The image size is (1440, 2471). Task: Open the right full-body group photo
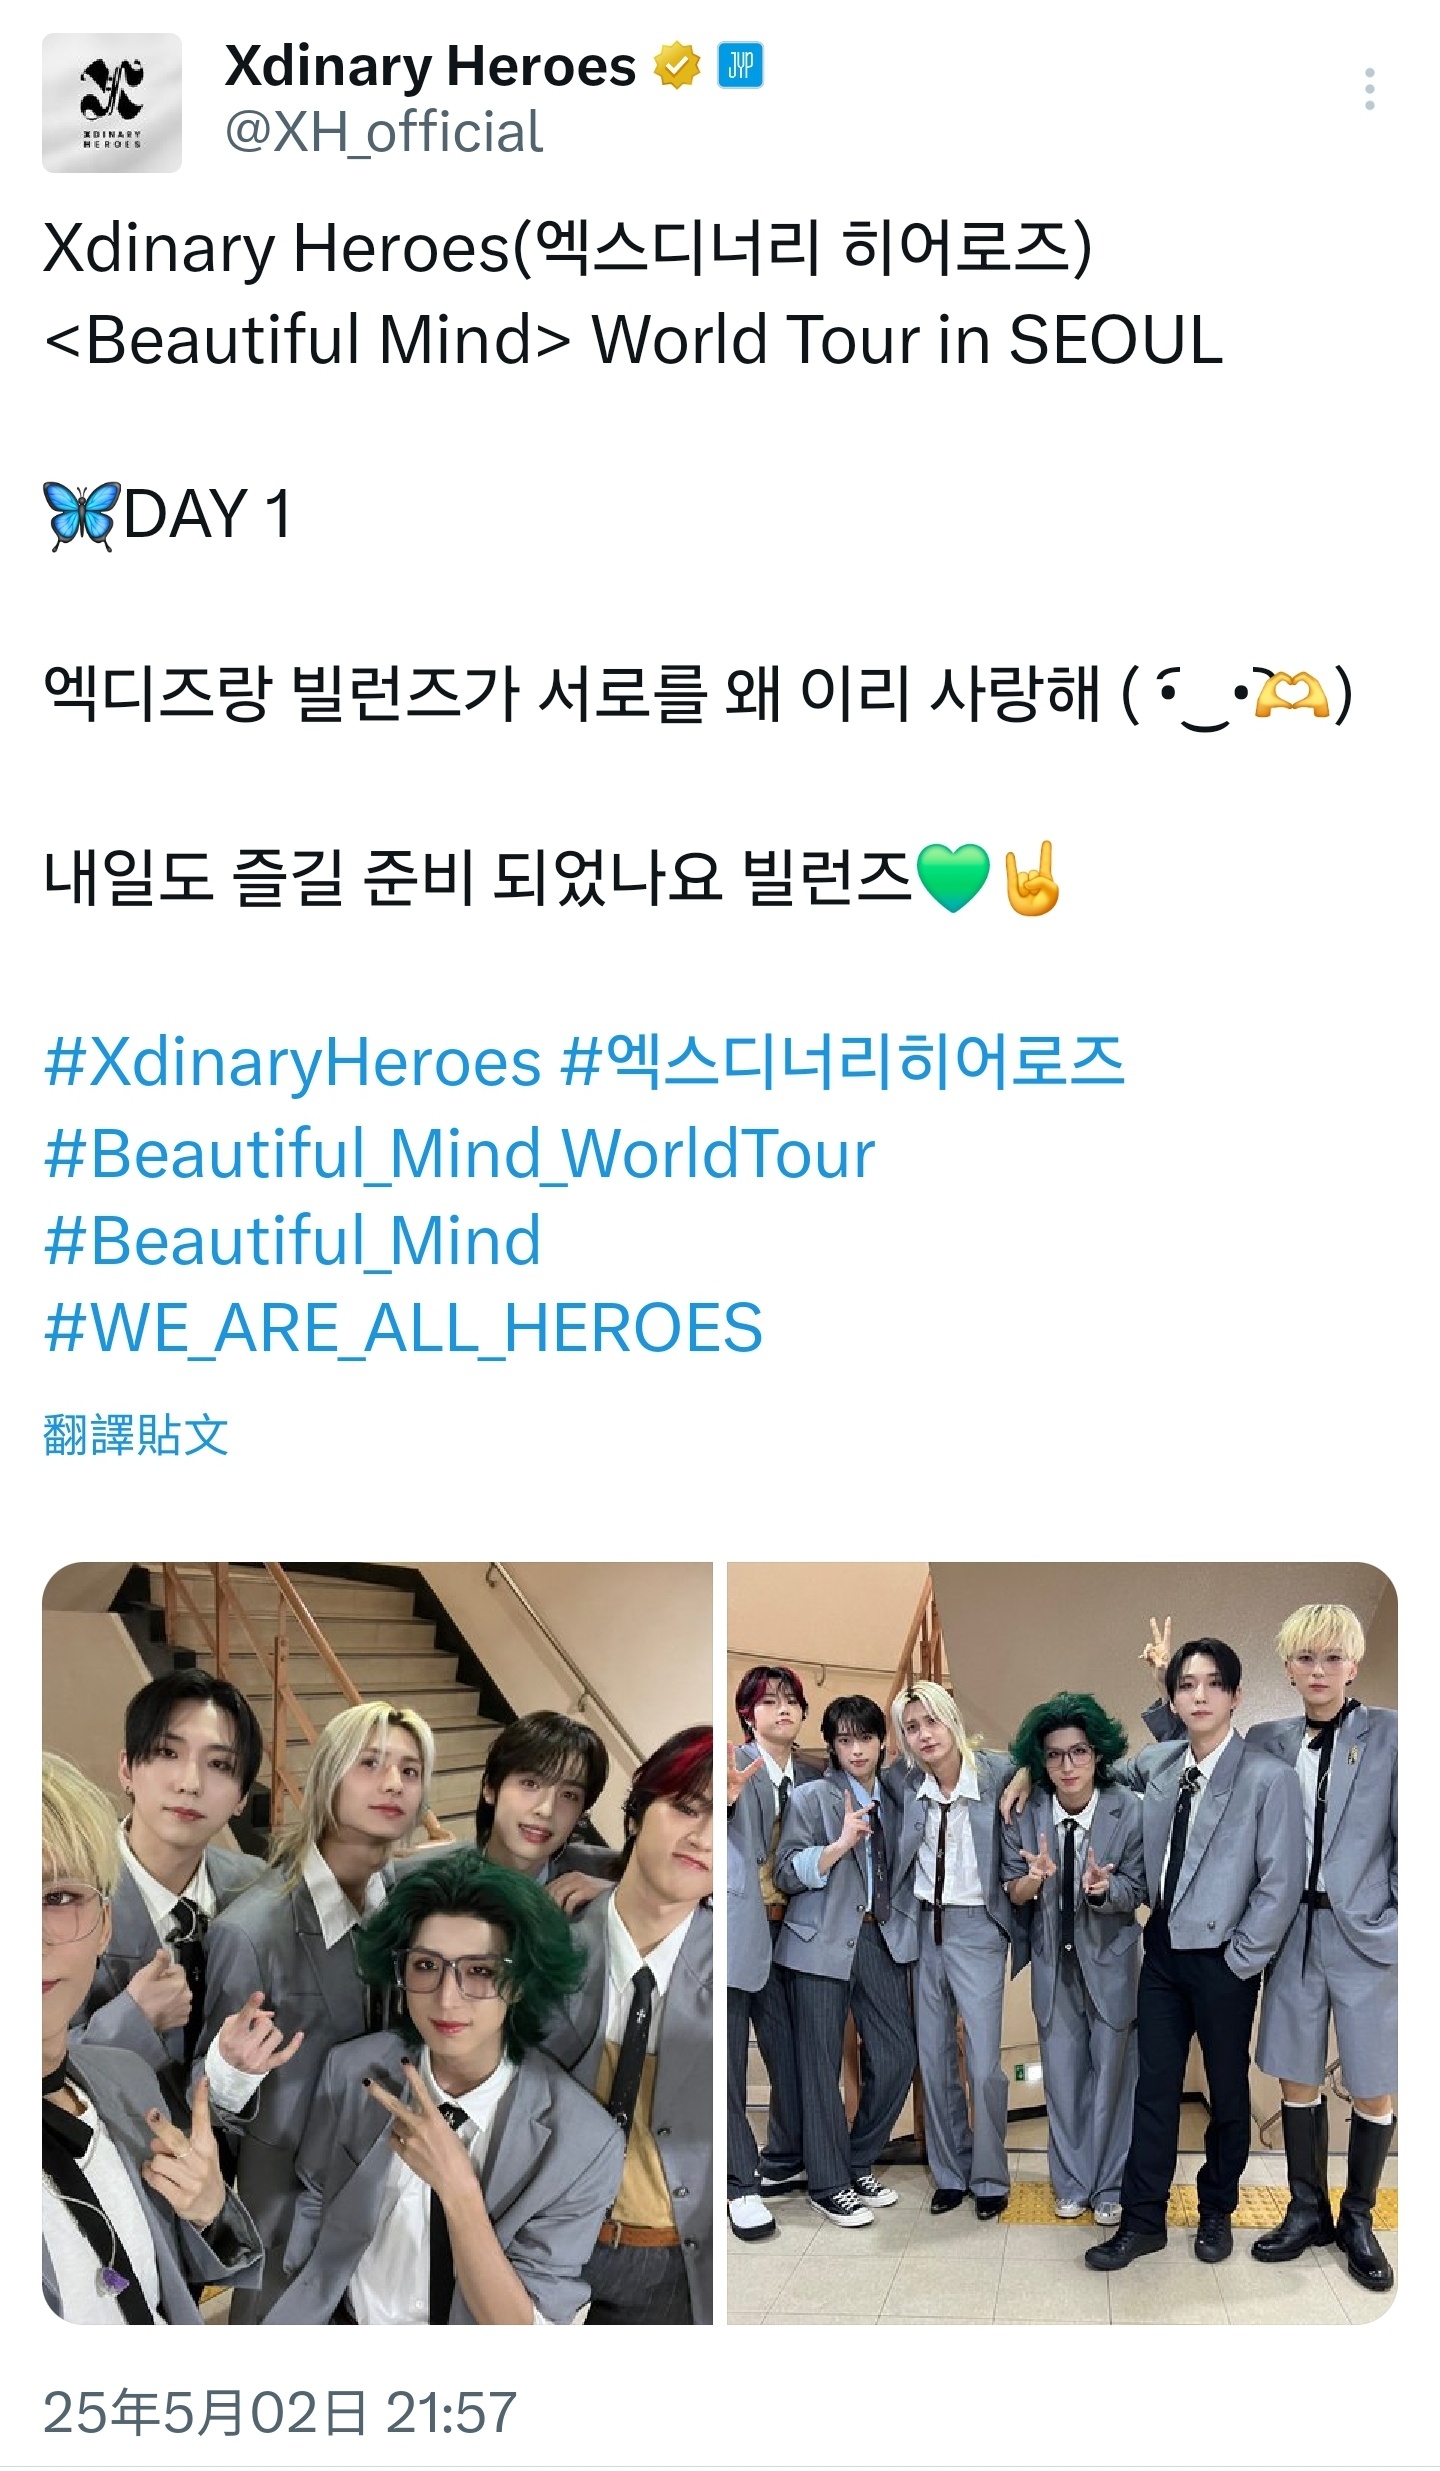coord(1062,1942)
